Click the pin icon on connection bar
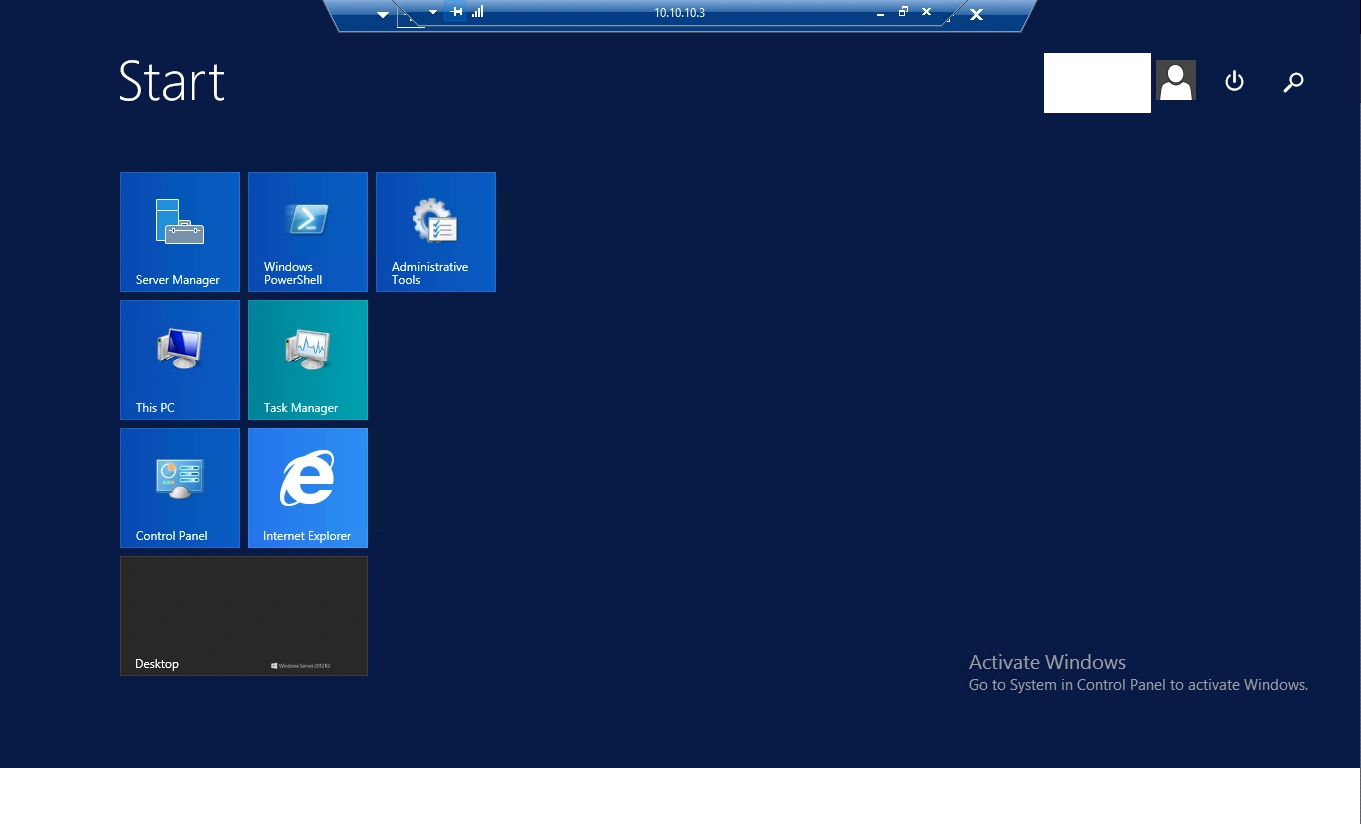The image size is (1361, 824). [x=457, y=12]
